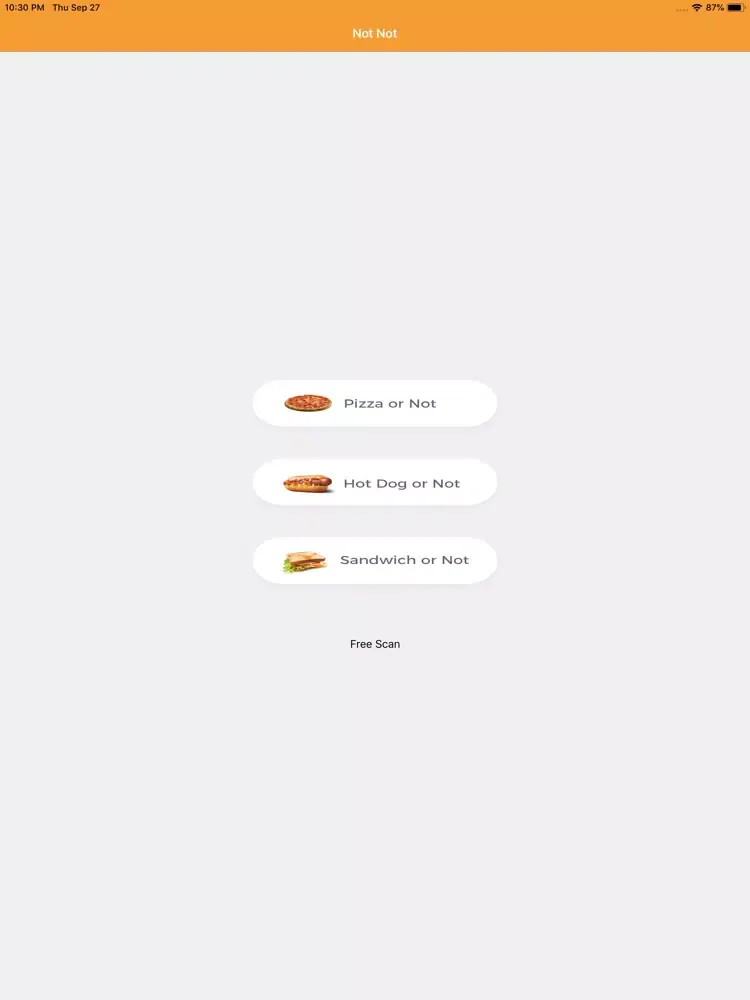Click the word 'Scan' in Free Scan

click(388, 644)
